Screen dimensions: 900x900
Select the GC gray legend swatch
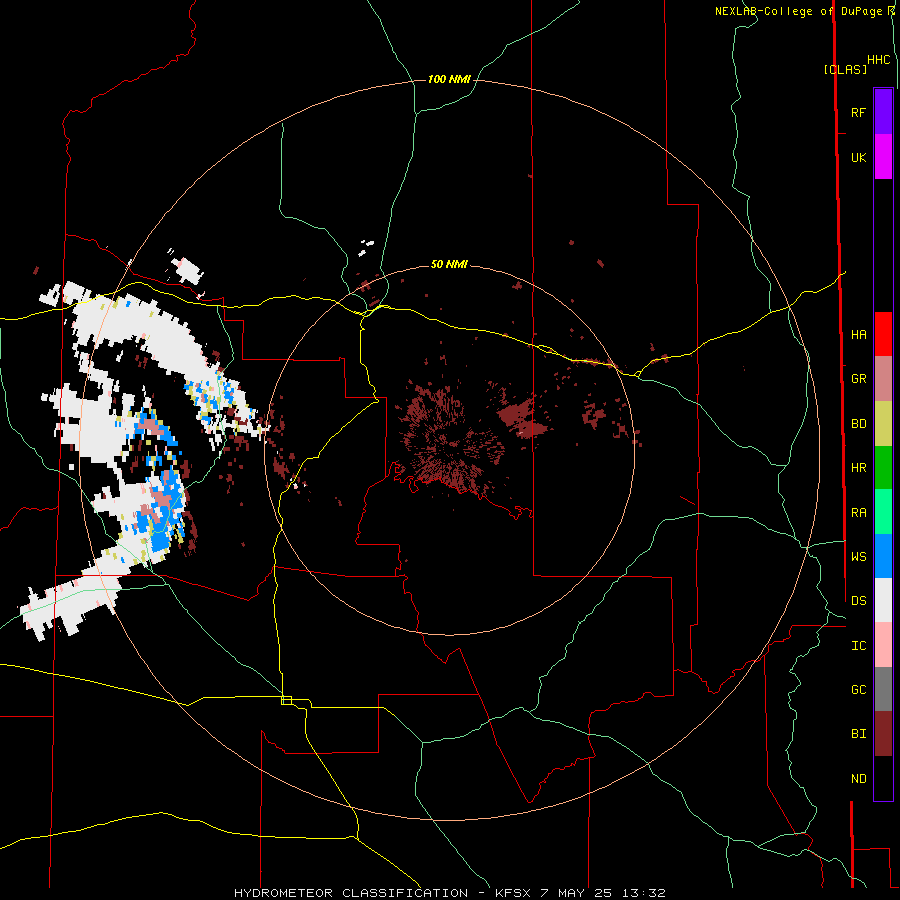[883, 689]
